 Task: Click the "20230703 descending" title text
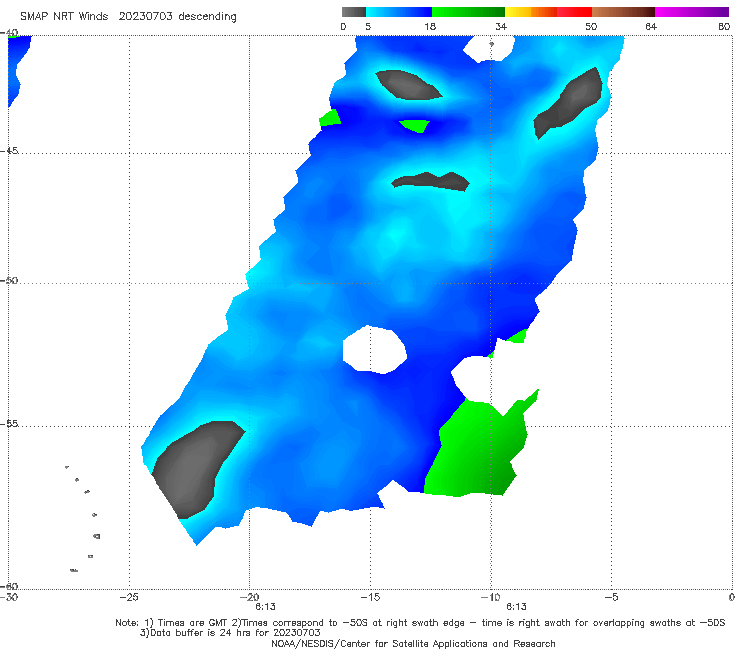(x=177, y=17)
